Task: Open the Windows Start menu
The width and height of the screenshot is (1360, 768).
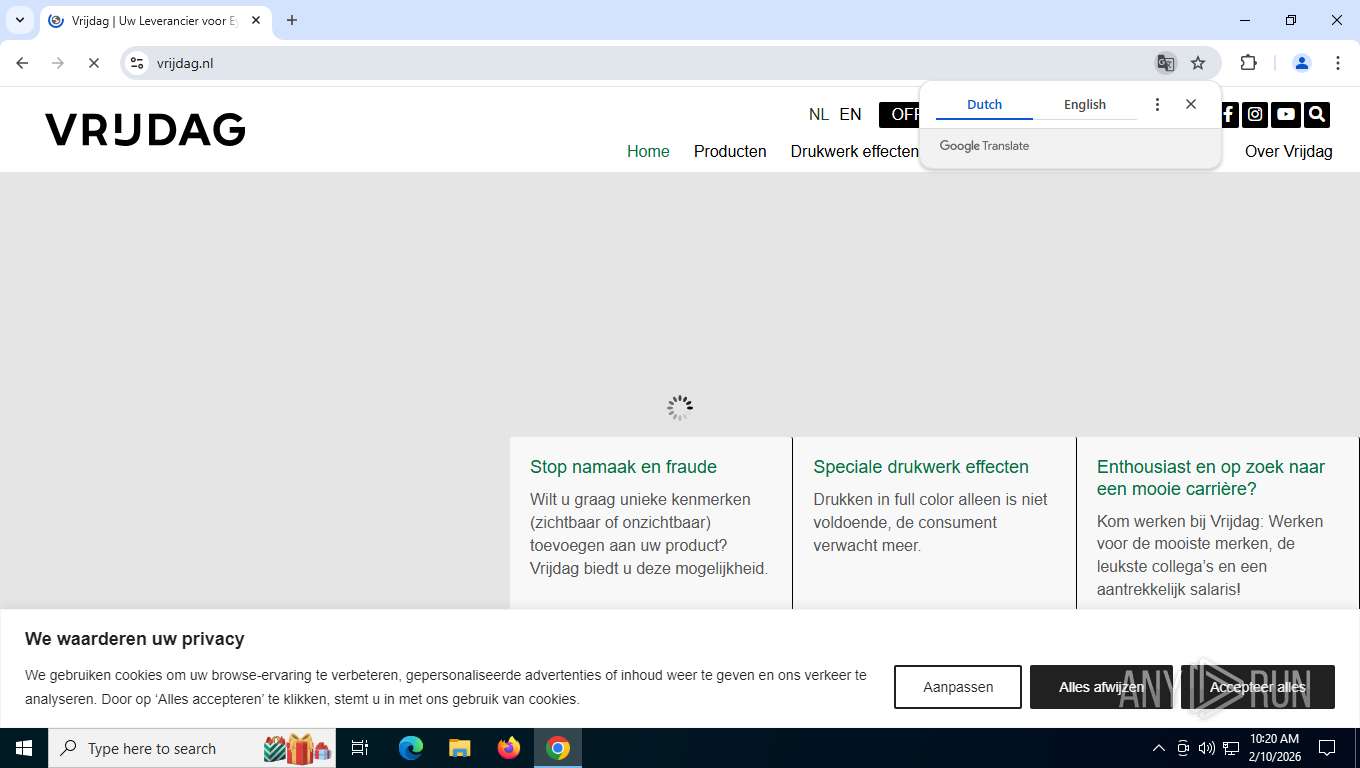Action: [x=24, y=748]
